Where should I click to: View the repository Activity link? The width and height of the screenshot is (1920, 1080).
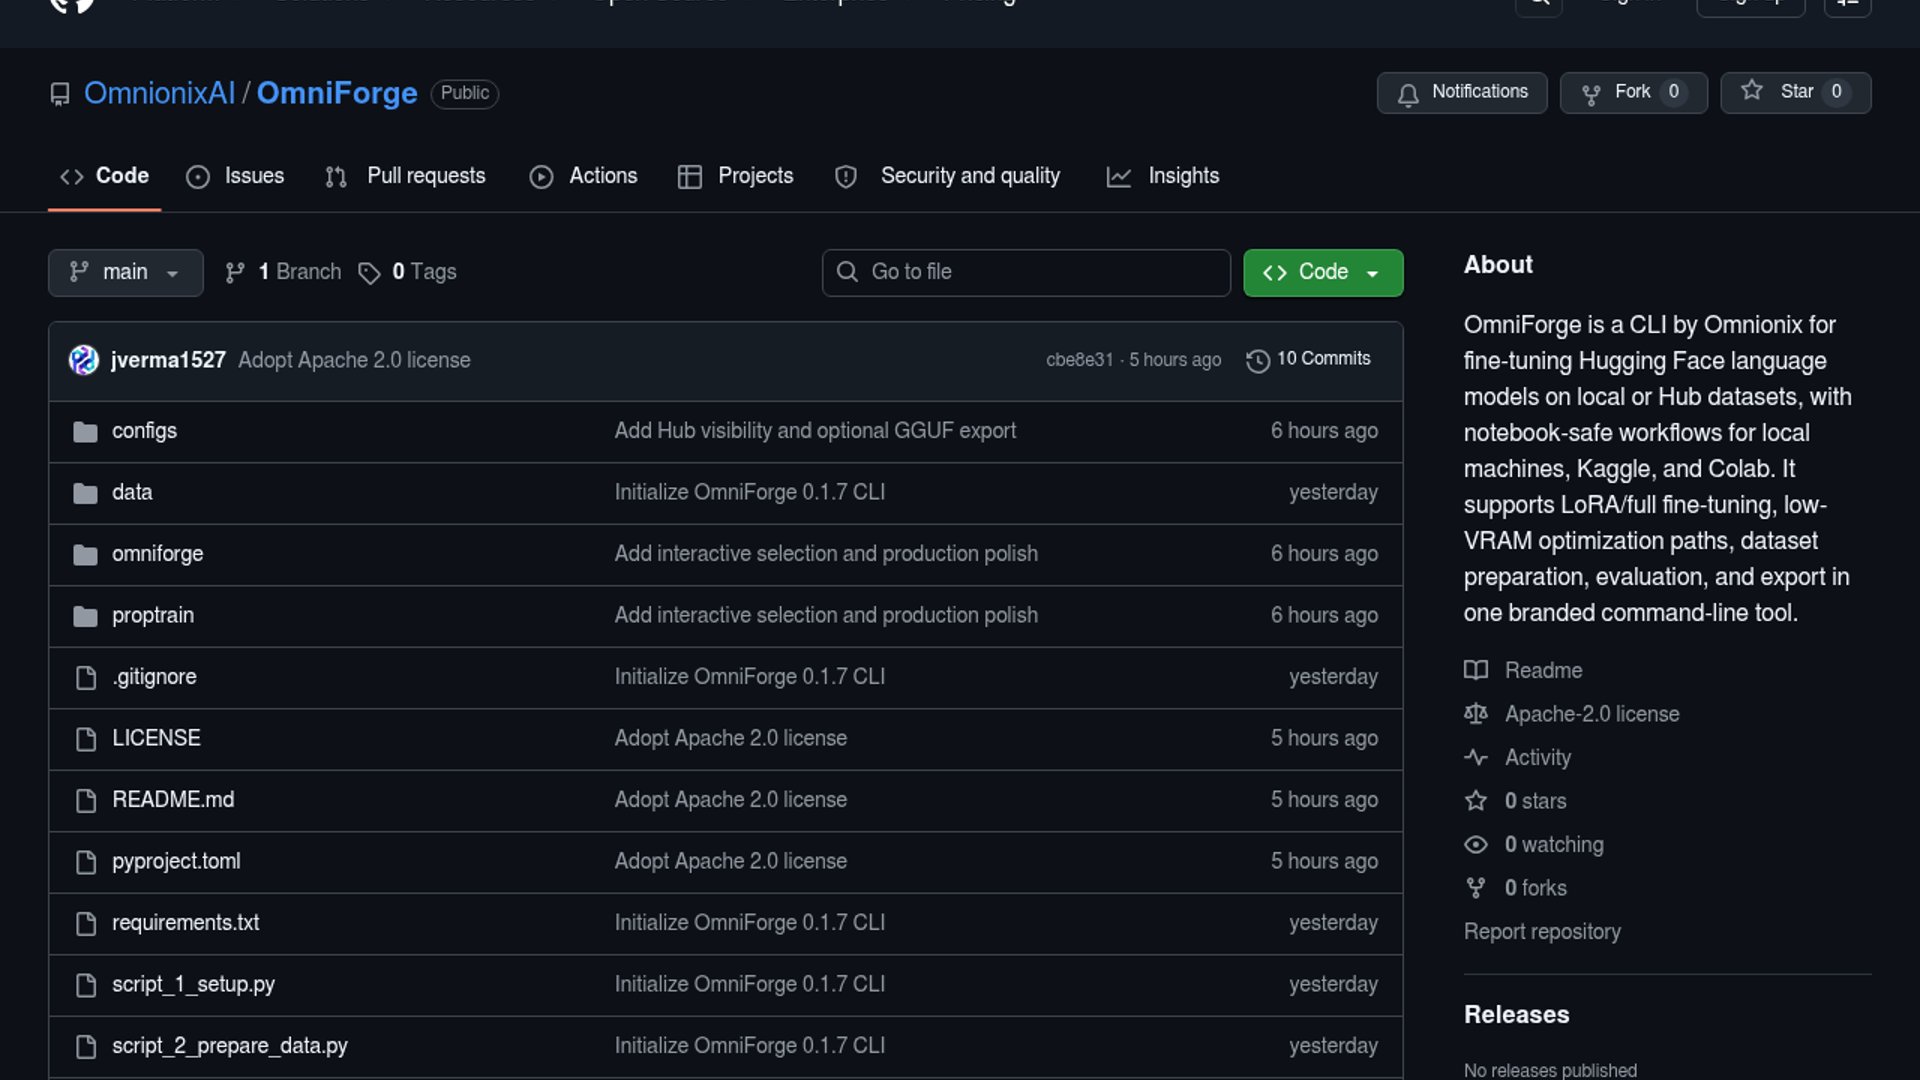(1537, 758)
